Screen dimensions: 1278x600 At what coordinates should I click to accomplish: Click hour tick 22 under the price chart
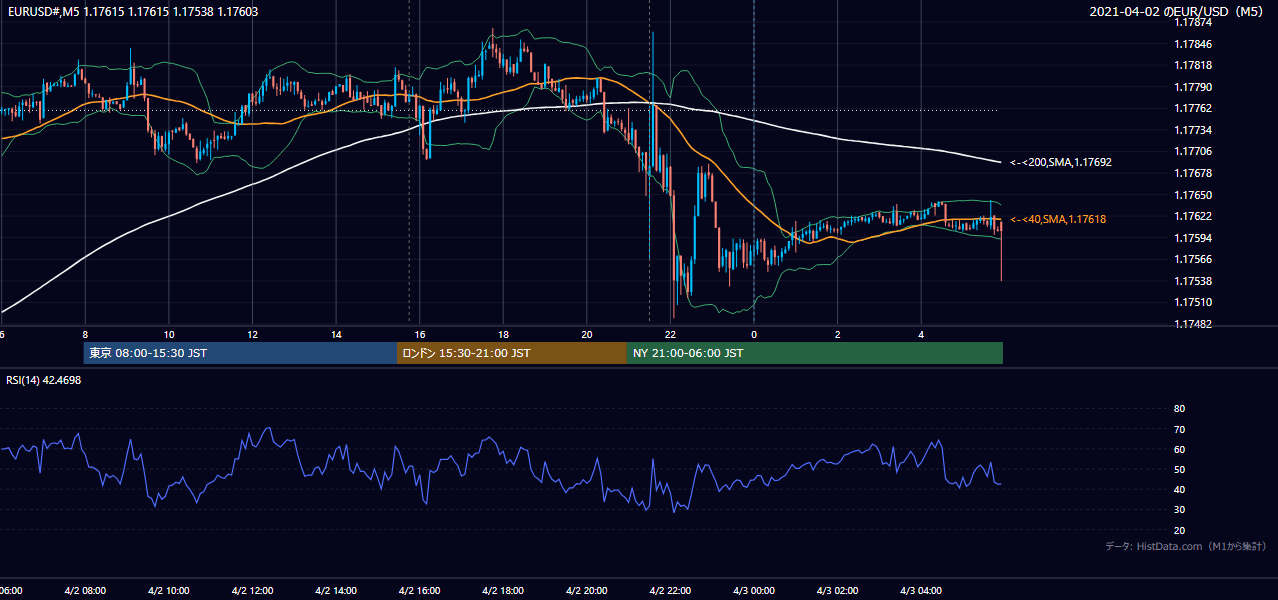670,335
